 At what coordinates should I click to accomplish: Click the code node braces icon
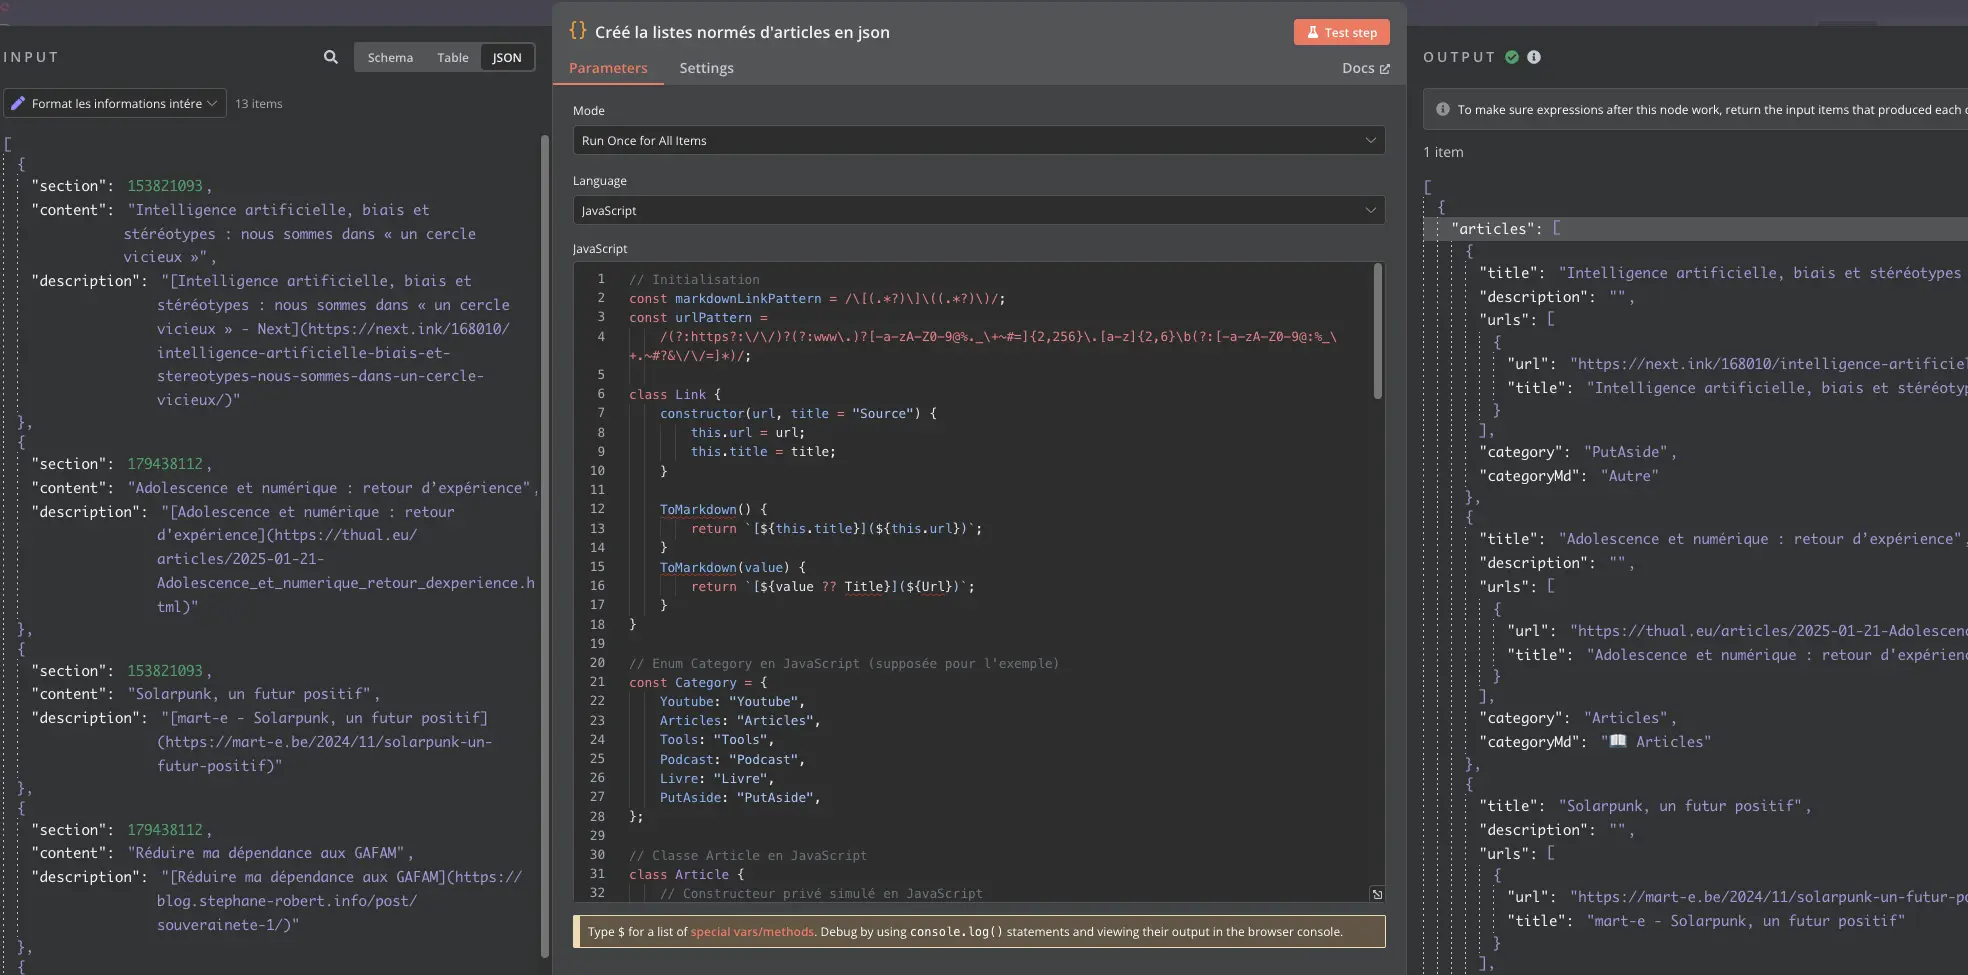(578, 31)
